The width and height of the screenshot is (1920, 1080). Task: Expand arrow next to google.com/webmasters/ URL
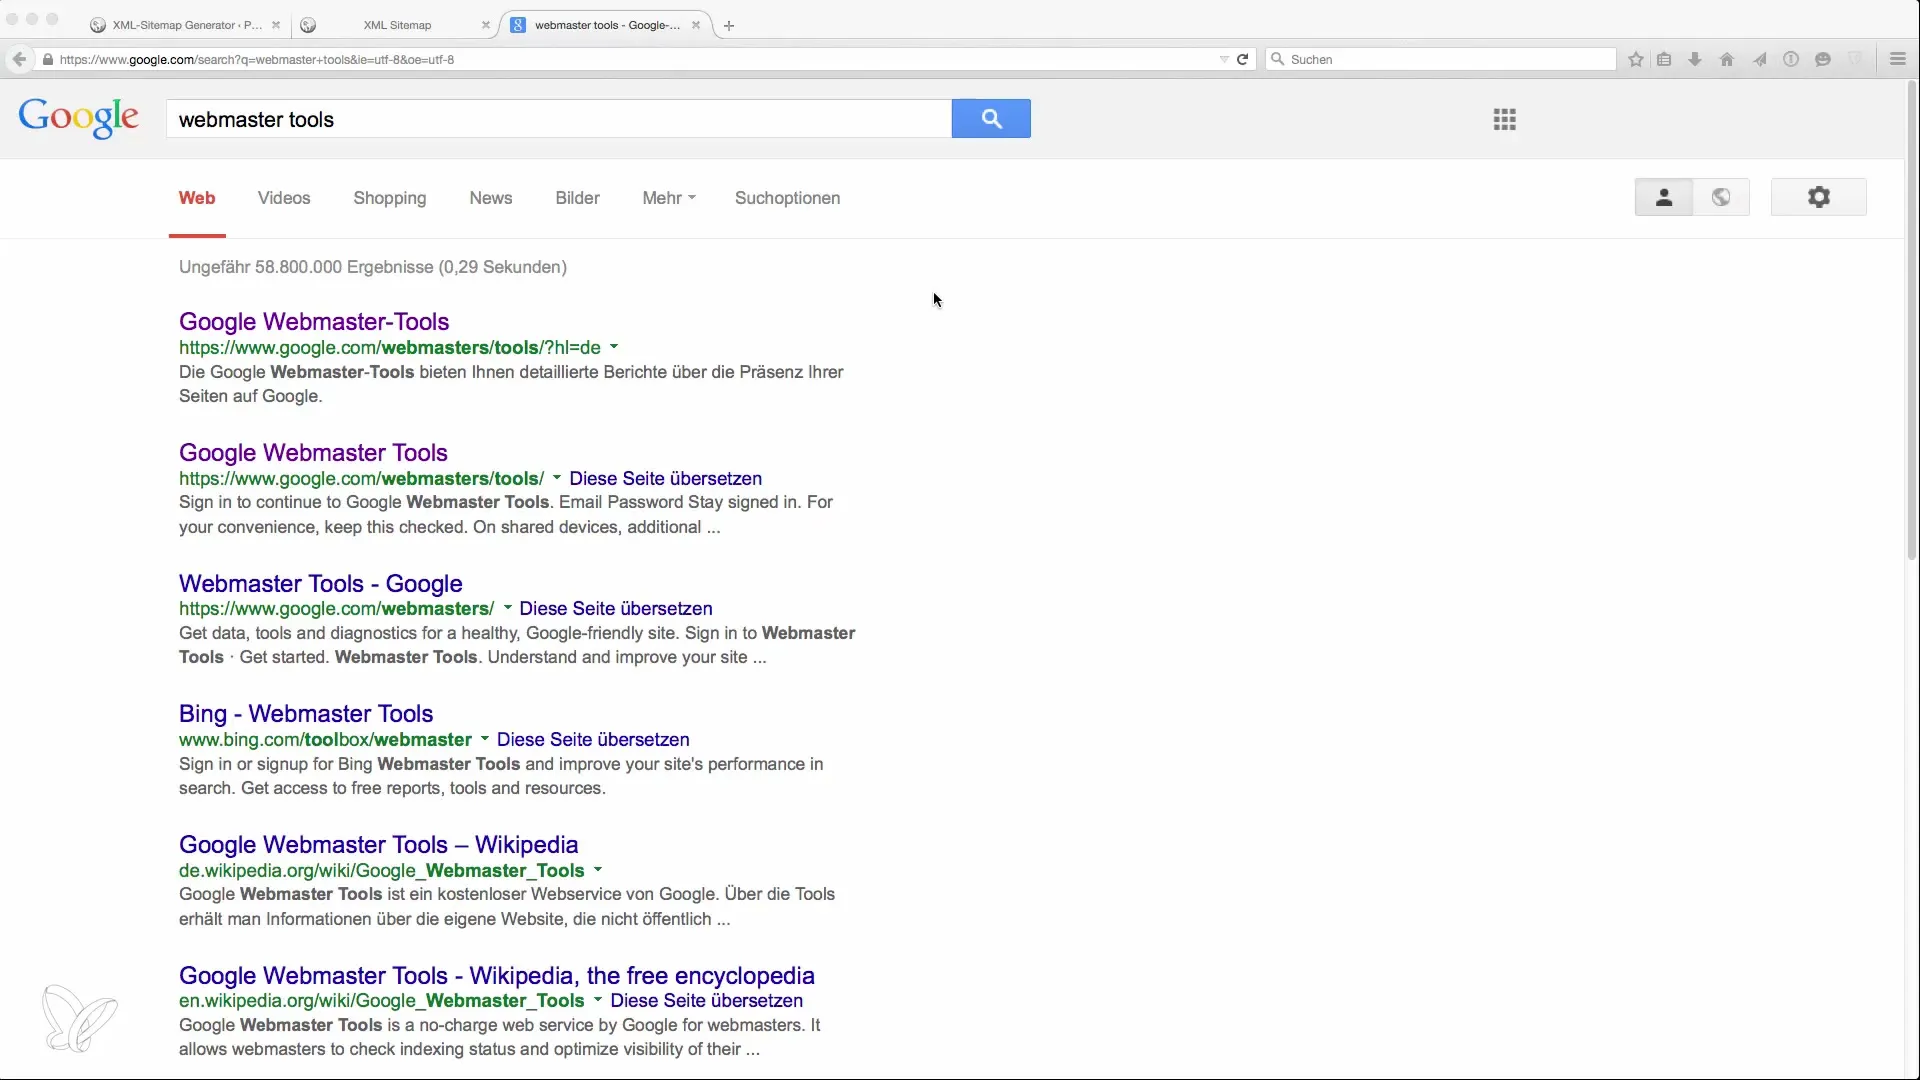pyautogui.click(x=507, y=608)
